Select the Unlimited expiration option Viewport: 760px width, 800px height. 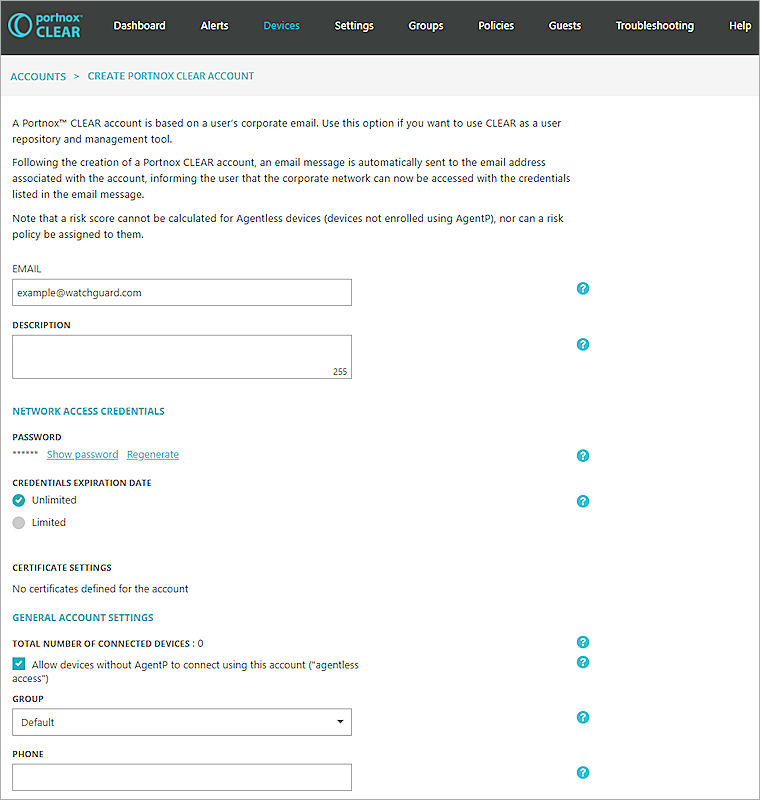[18, 500]
